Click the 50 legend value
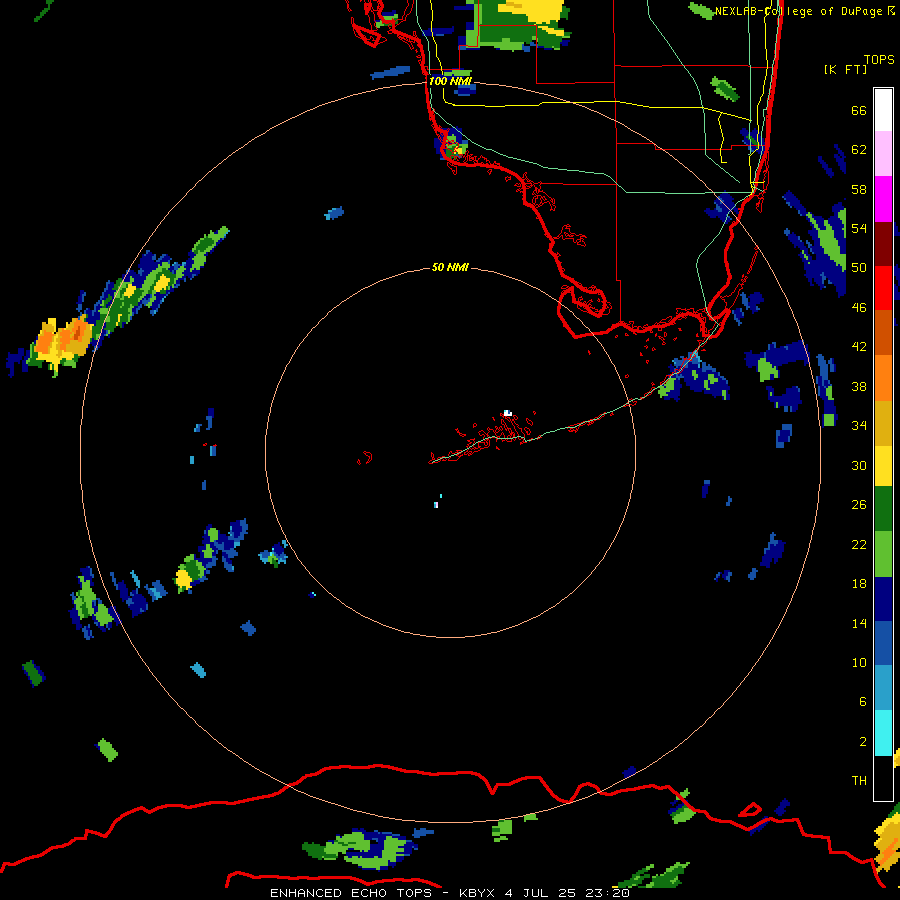Image resolution: width=900 pixels, height=900 pixels. pos(859,268)
